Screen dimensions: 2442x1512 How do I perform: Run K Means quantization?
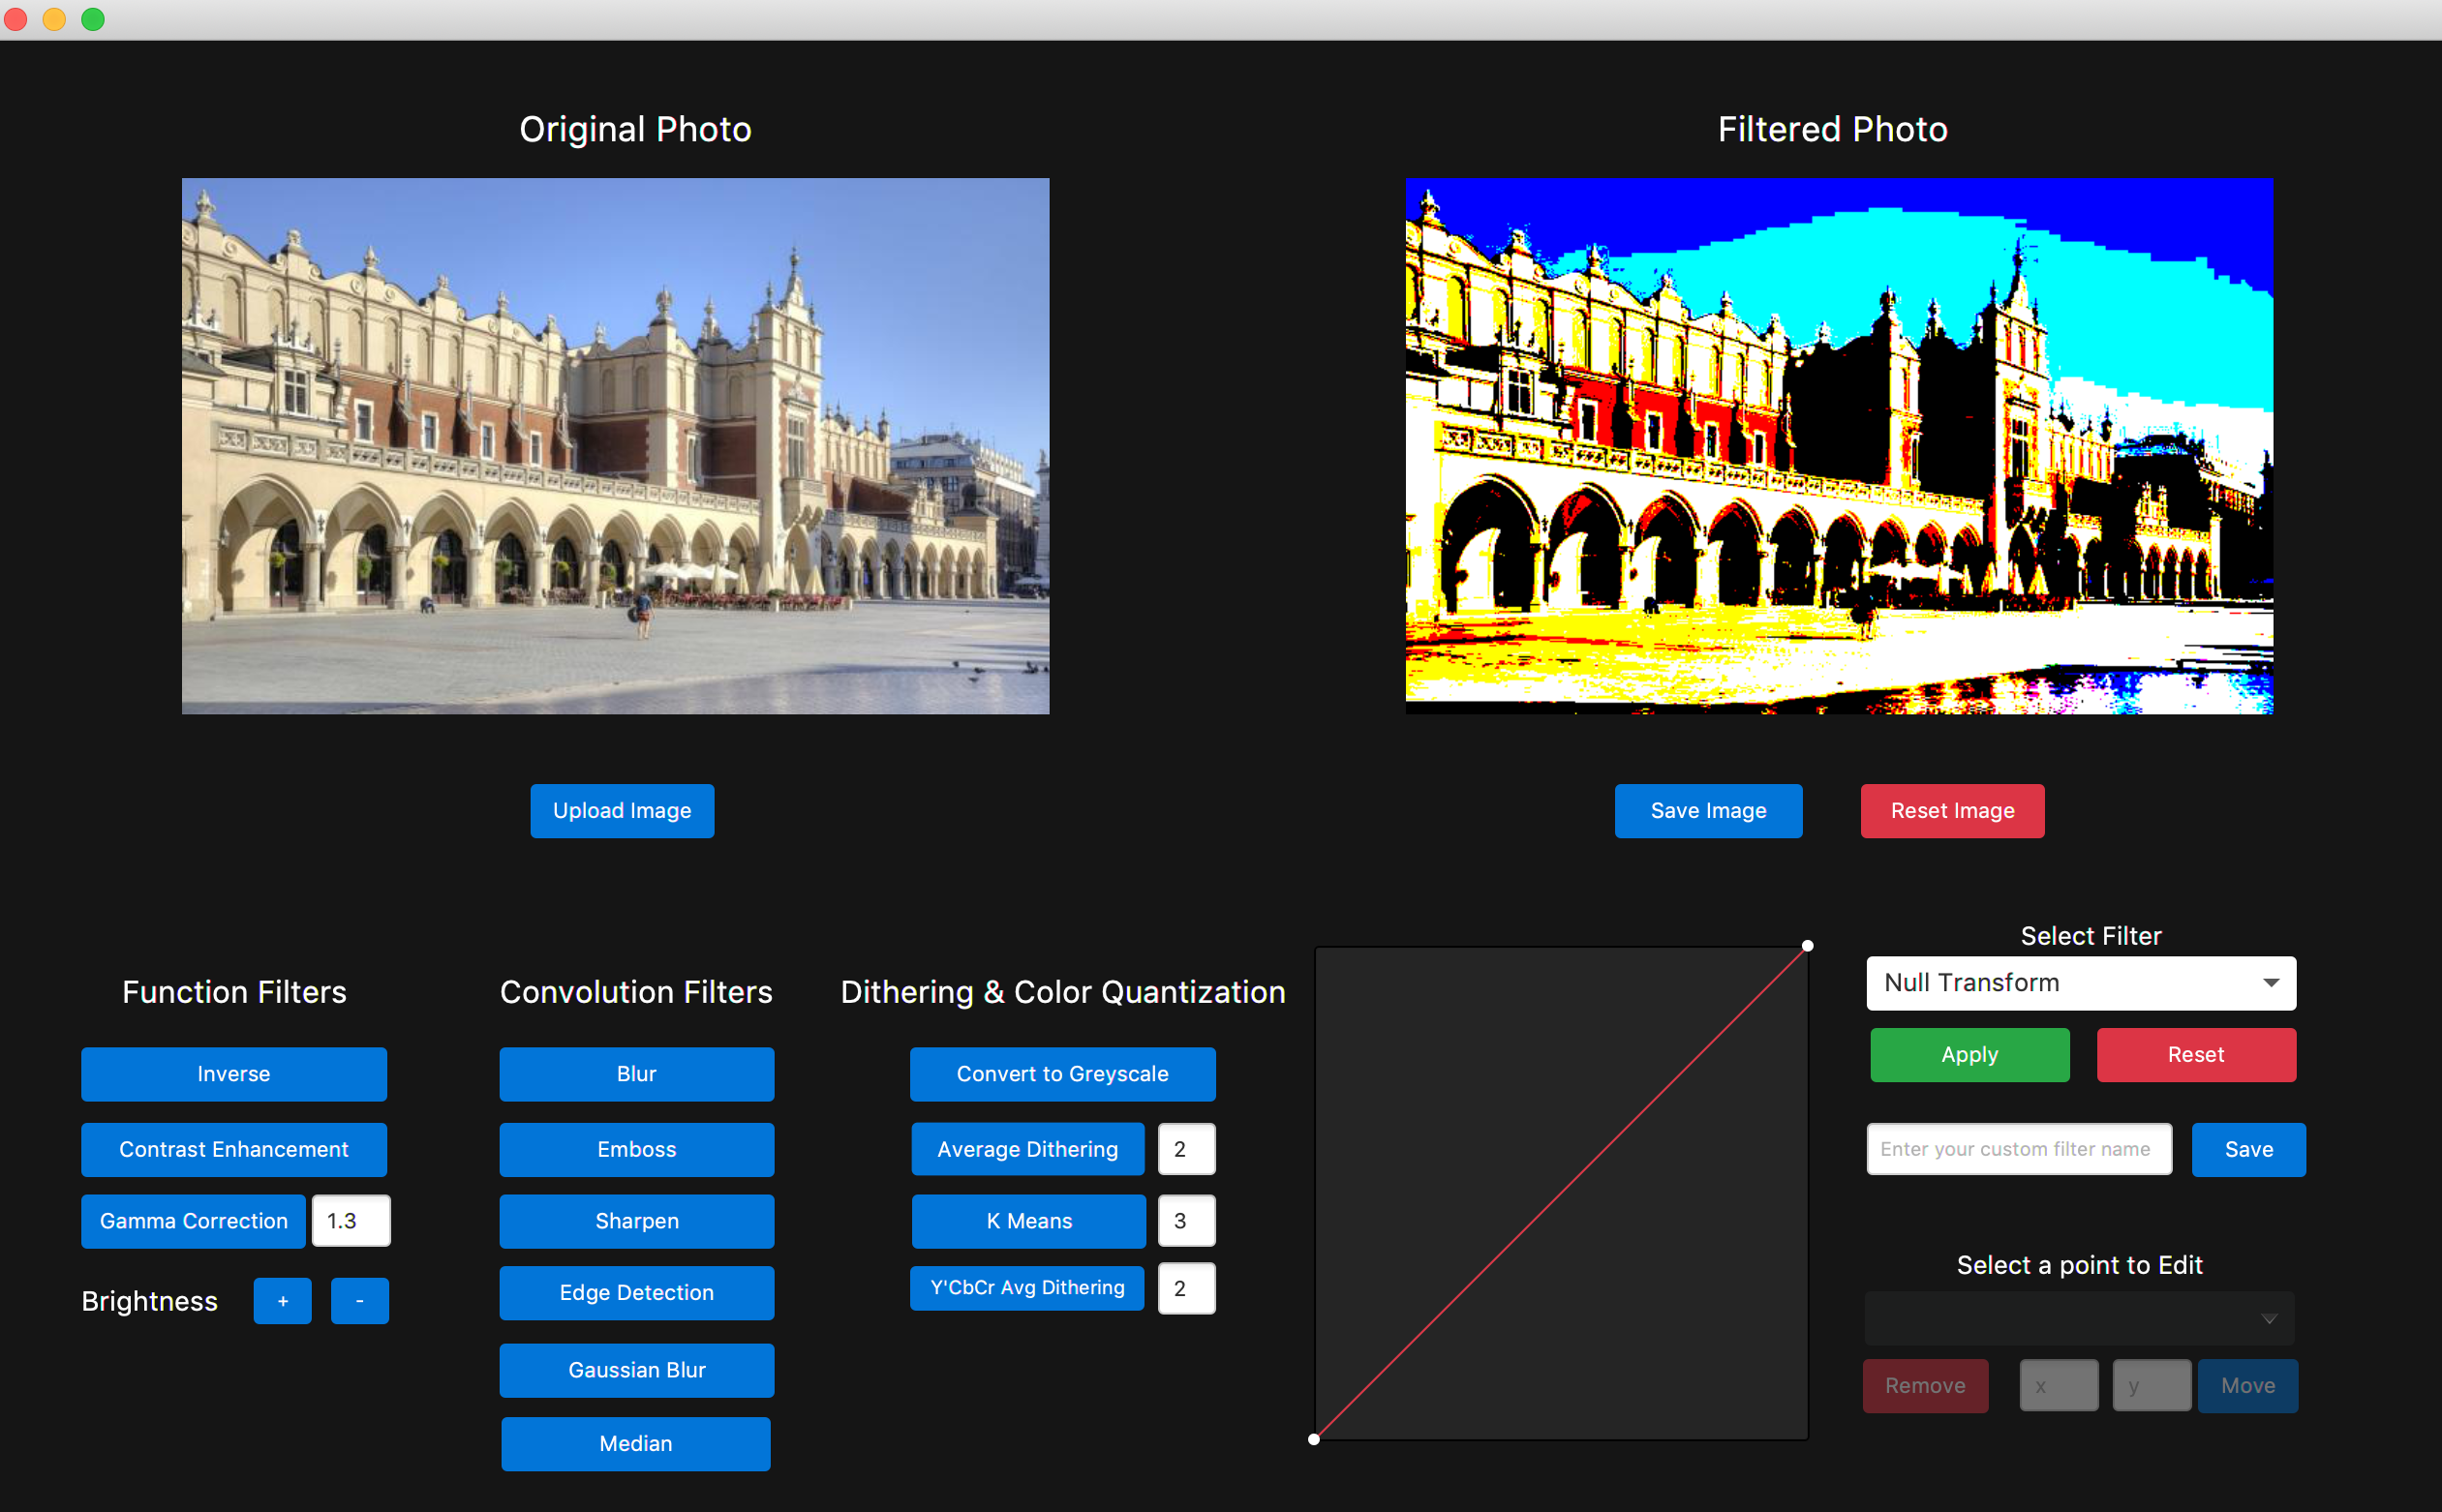point(1028,1221)
